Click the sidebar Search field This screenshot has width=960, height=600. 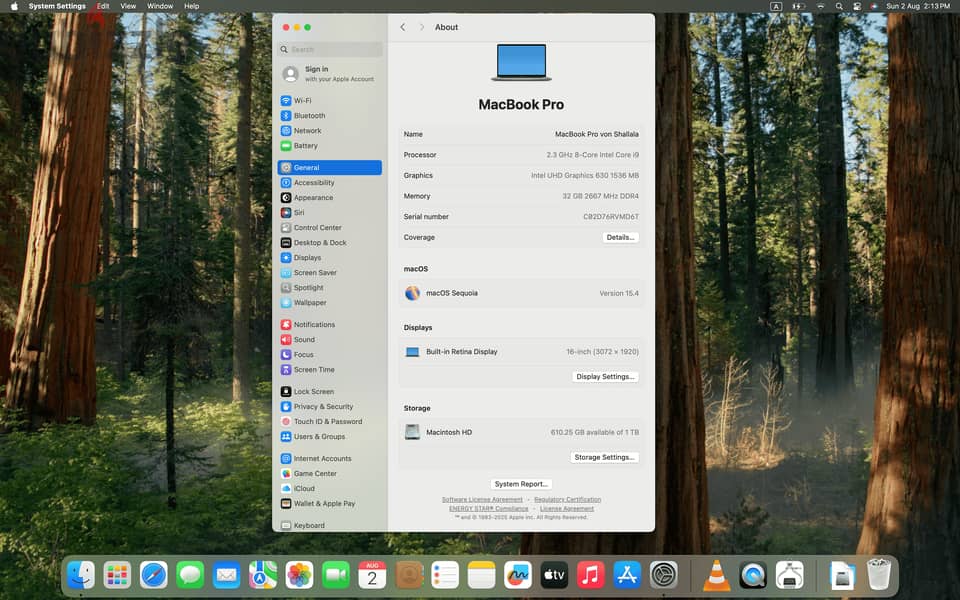331,50
